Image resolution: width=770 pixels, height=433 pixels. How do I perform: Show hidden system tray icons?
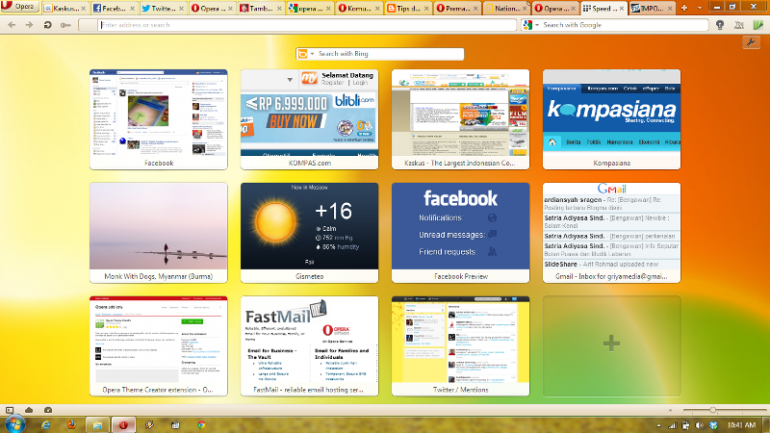(659, 425)
